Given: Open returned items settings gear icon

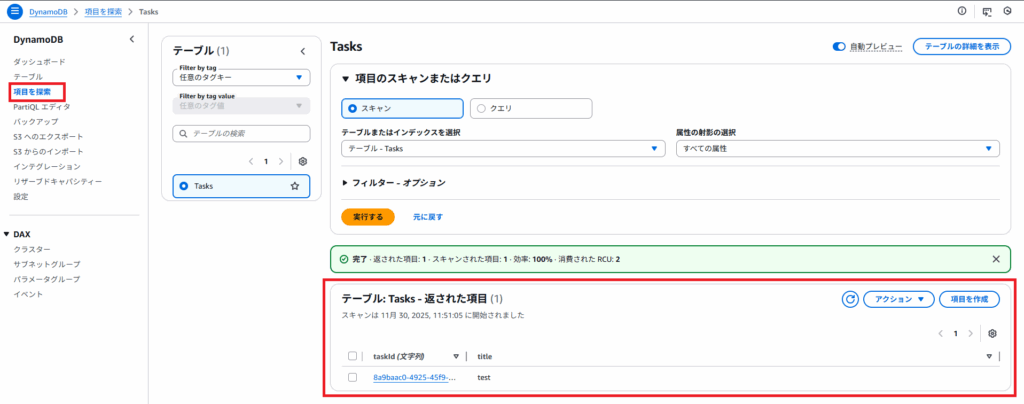Looking at the screenshot, I should tap(992, 333).
